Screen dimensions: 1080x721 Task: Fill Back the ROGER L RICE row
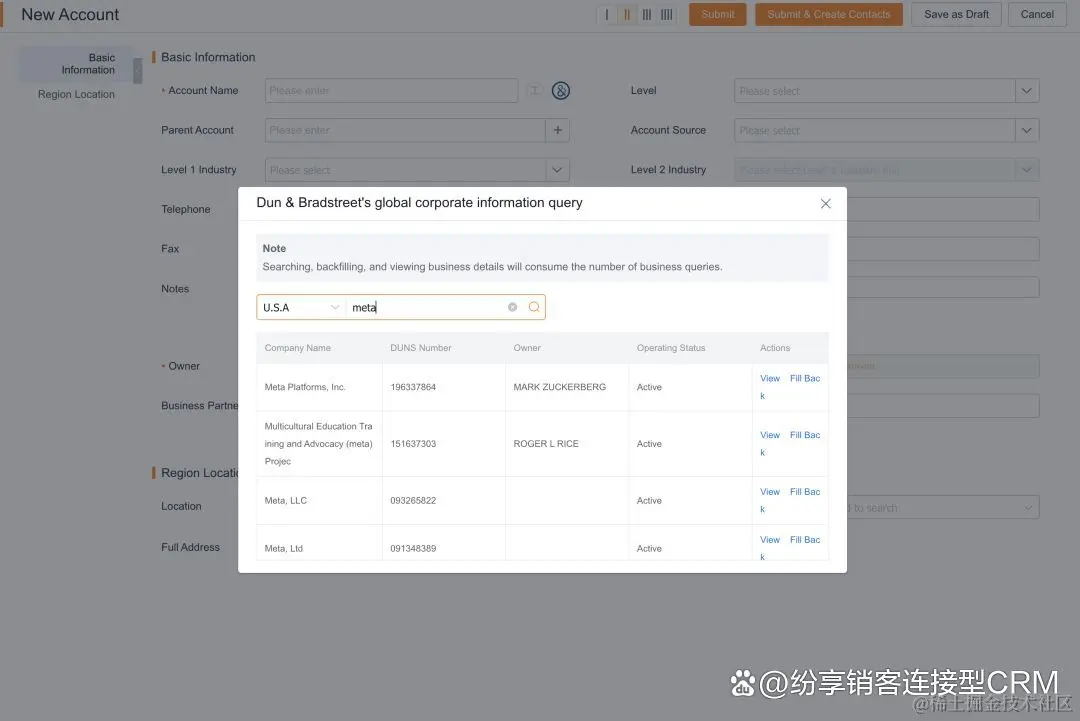coord(804,435)
